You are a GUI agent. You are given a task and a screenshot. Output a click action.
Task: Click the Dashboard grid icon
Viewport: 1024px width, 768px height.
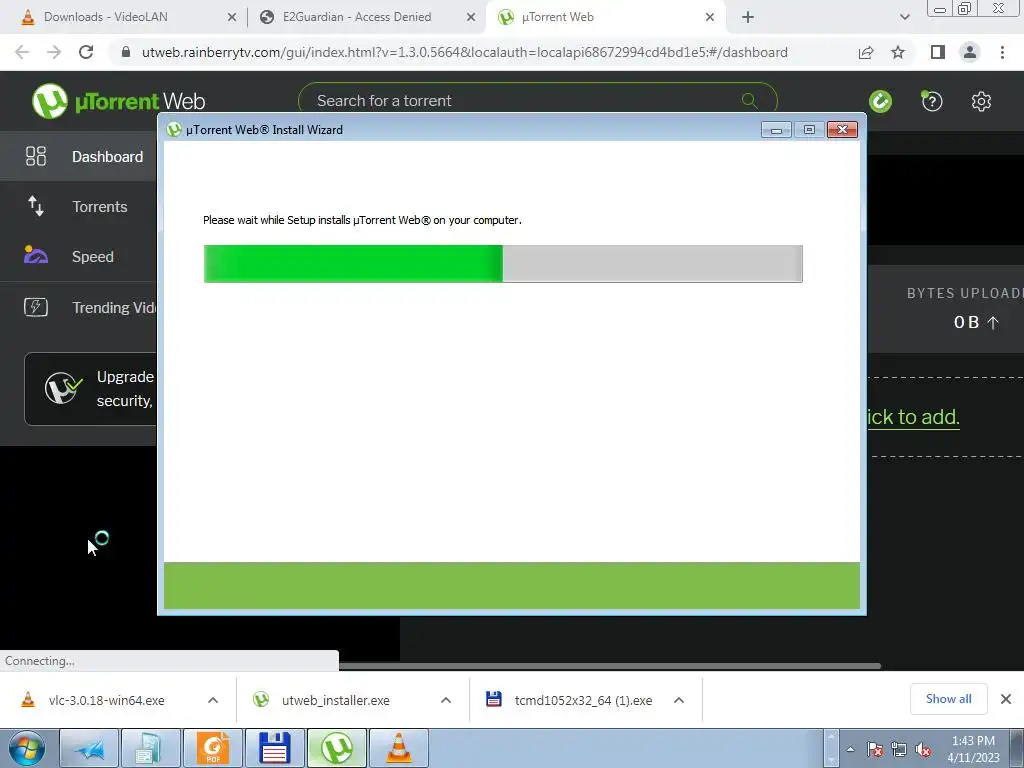click(x=36, y=156)
